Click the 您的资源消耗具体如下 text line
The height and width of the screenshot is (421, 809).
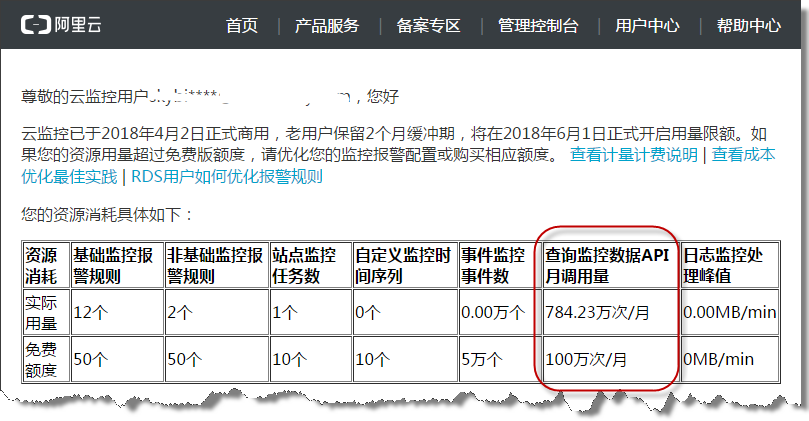tap(107, 214)
